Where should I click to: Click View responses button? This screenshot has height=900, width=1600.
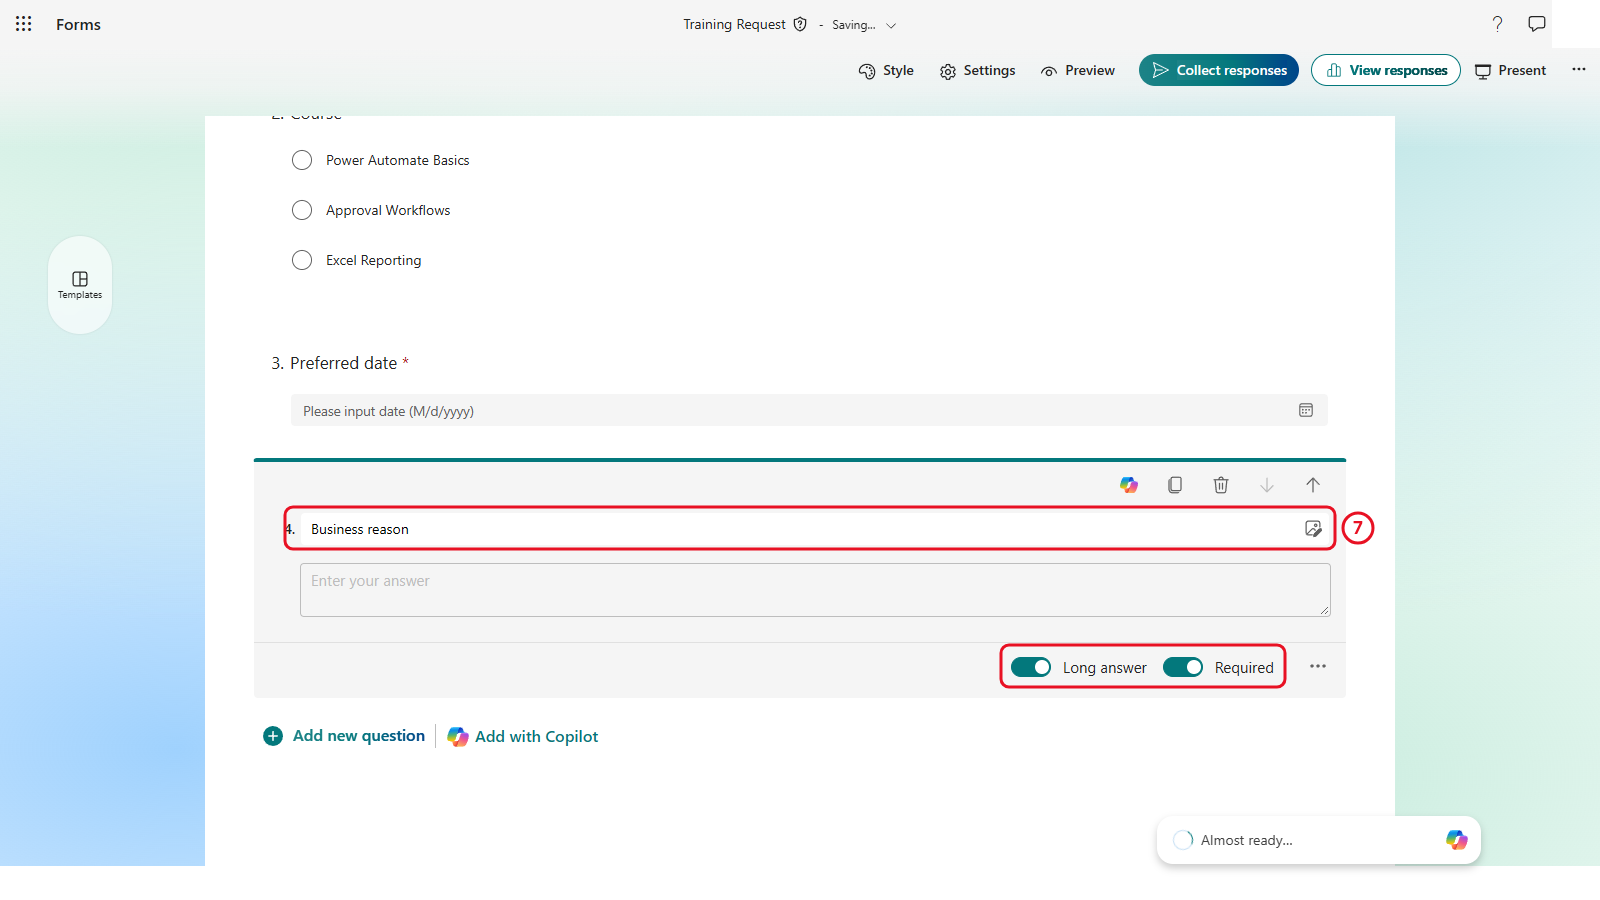click(1386, 70)
